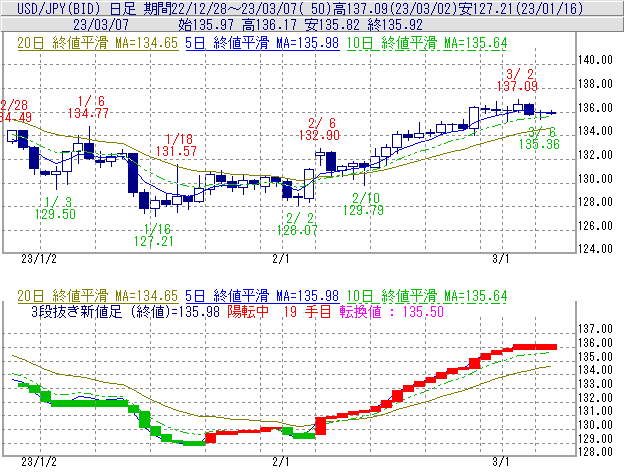Click the 2/1 date under lower chart
624x475 pixels.
pos(281,462)
